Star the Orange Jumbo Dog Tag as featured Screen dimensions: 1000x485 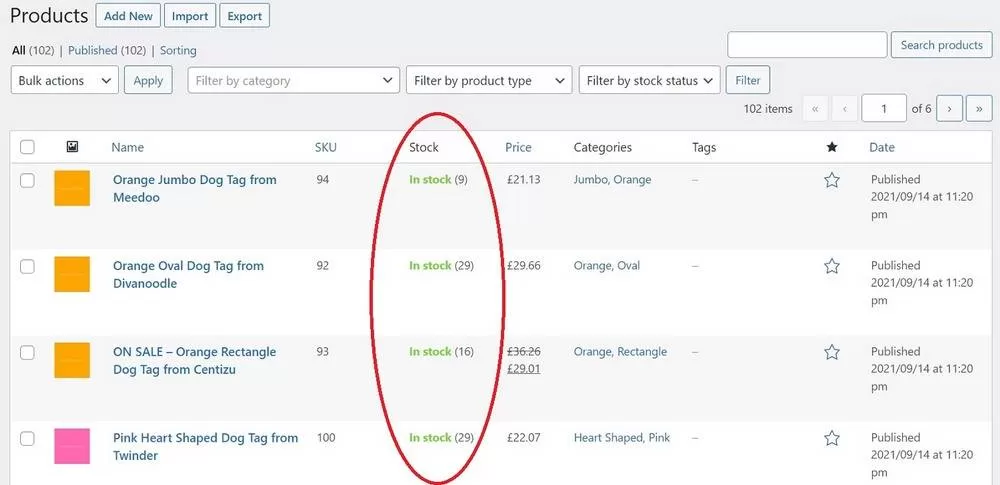[x=831, y=180]
